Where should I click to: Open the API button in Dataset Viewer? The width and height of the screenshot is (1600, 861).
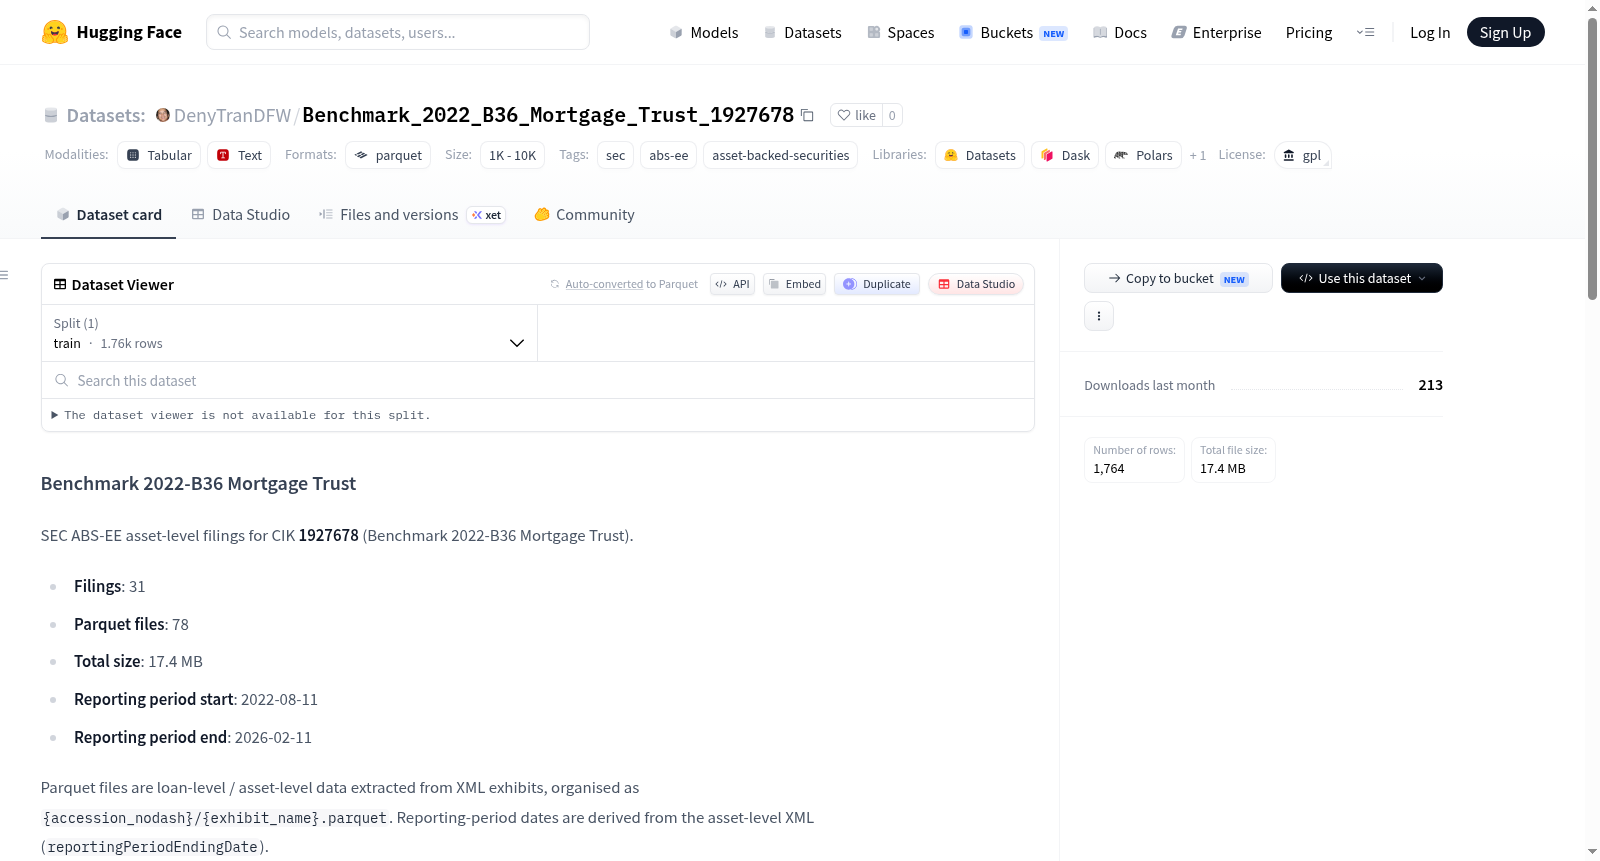click(x=732, y=284)
